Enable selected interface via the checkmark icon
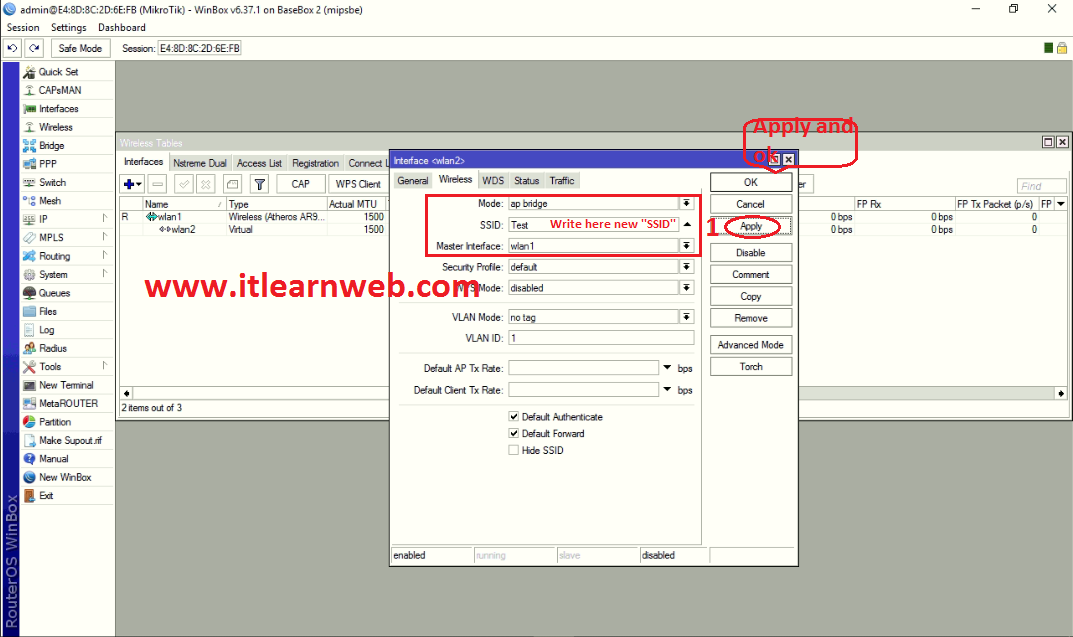Viewport: 1073px width, 637px height. 183,183
